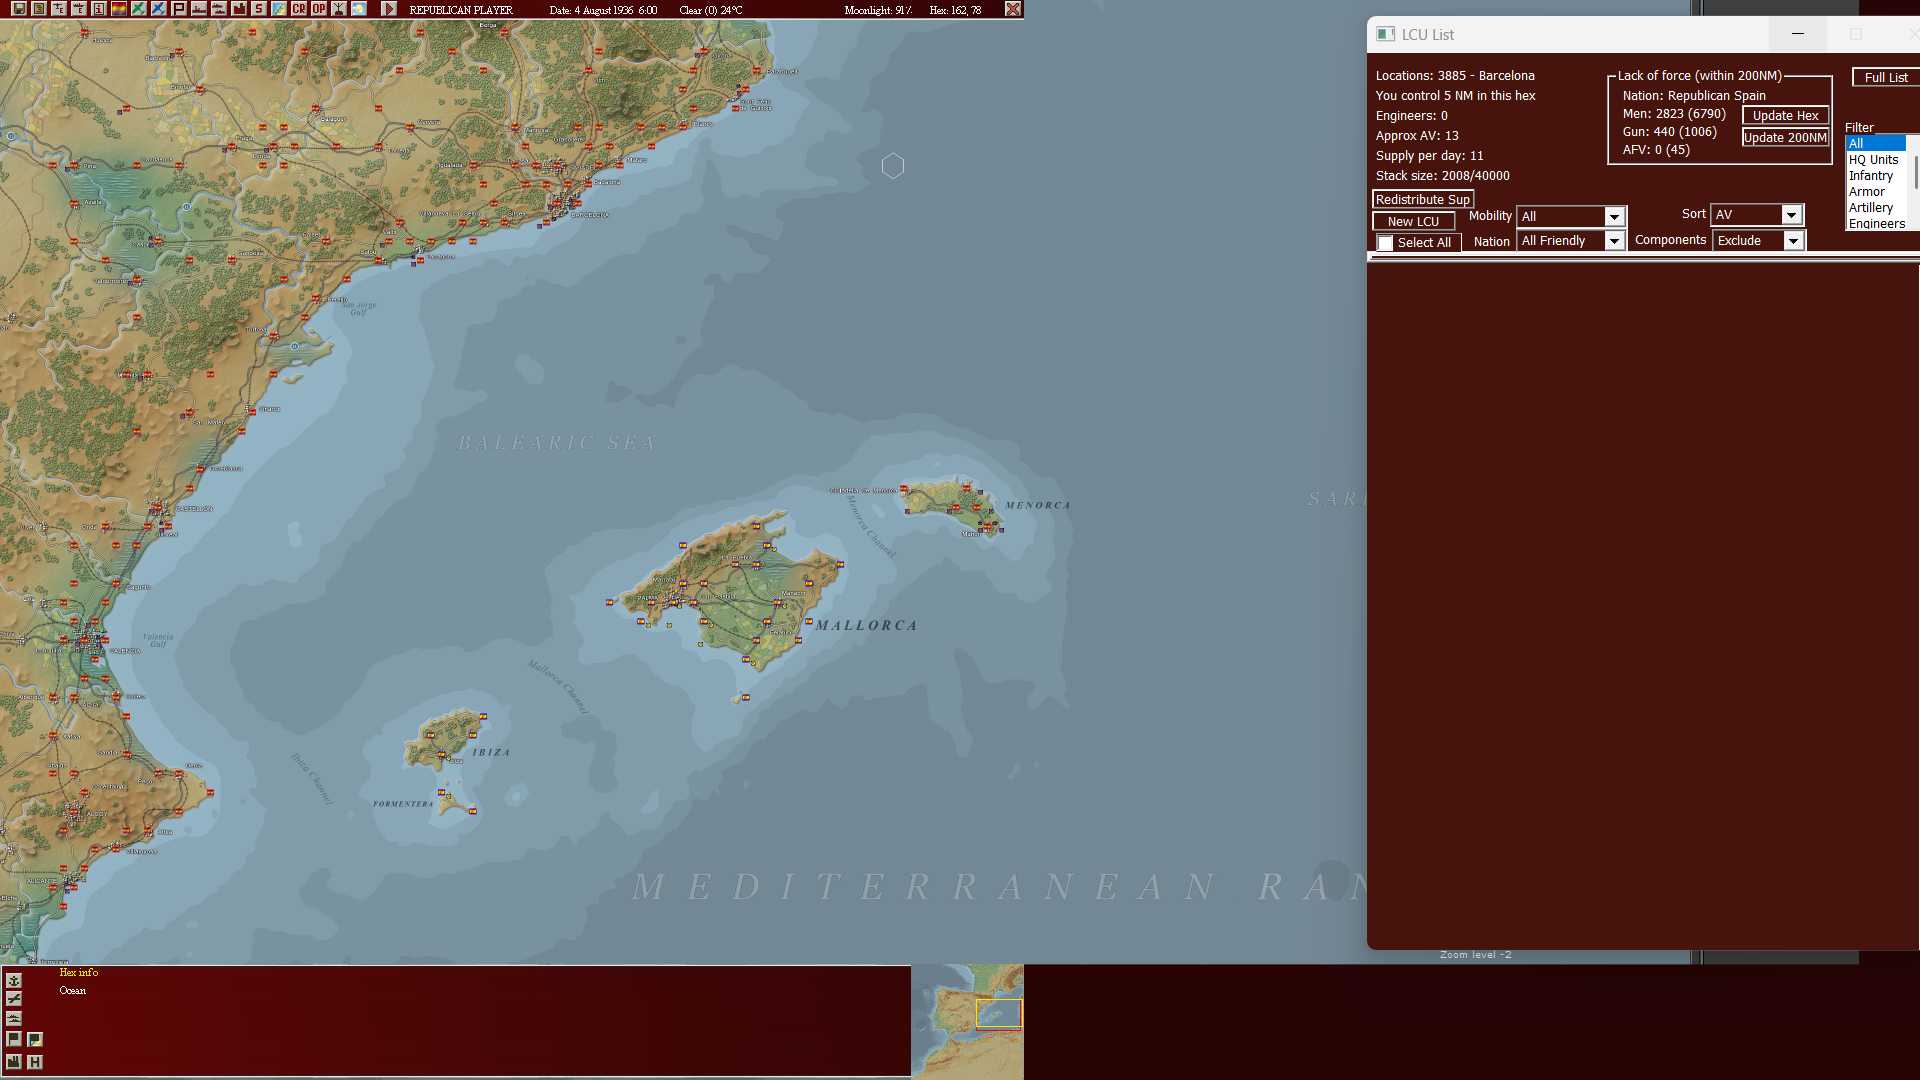Select the green aircraft toolbar icon

(138, 9)
